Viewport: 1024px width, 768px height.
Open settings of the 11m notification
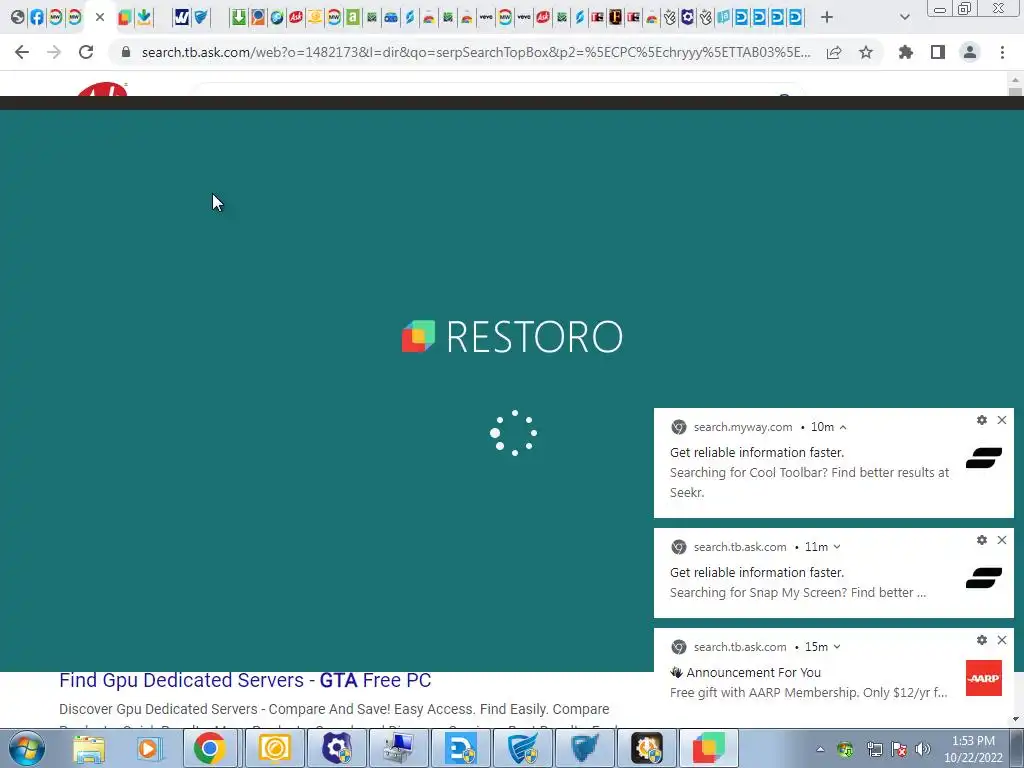point(982,540)
